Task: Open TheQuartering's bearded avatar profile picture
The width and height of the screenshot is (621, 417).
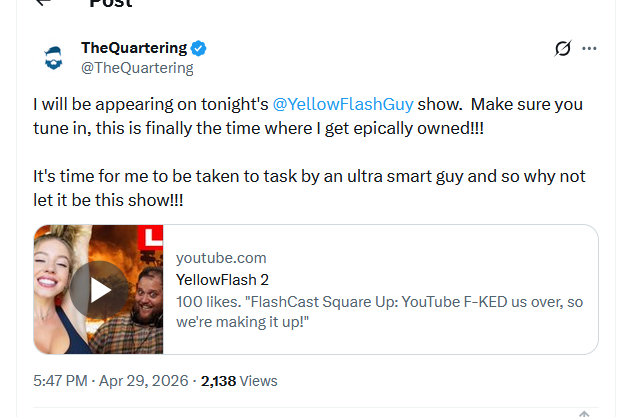Action: 53,58
